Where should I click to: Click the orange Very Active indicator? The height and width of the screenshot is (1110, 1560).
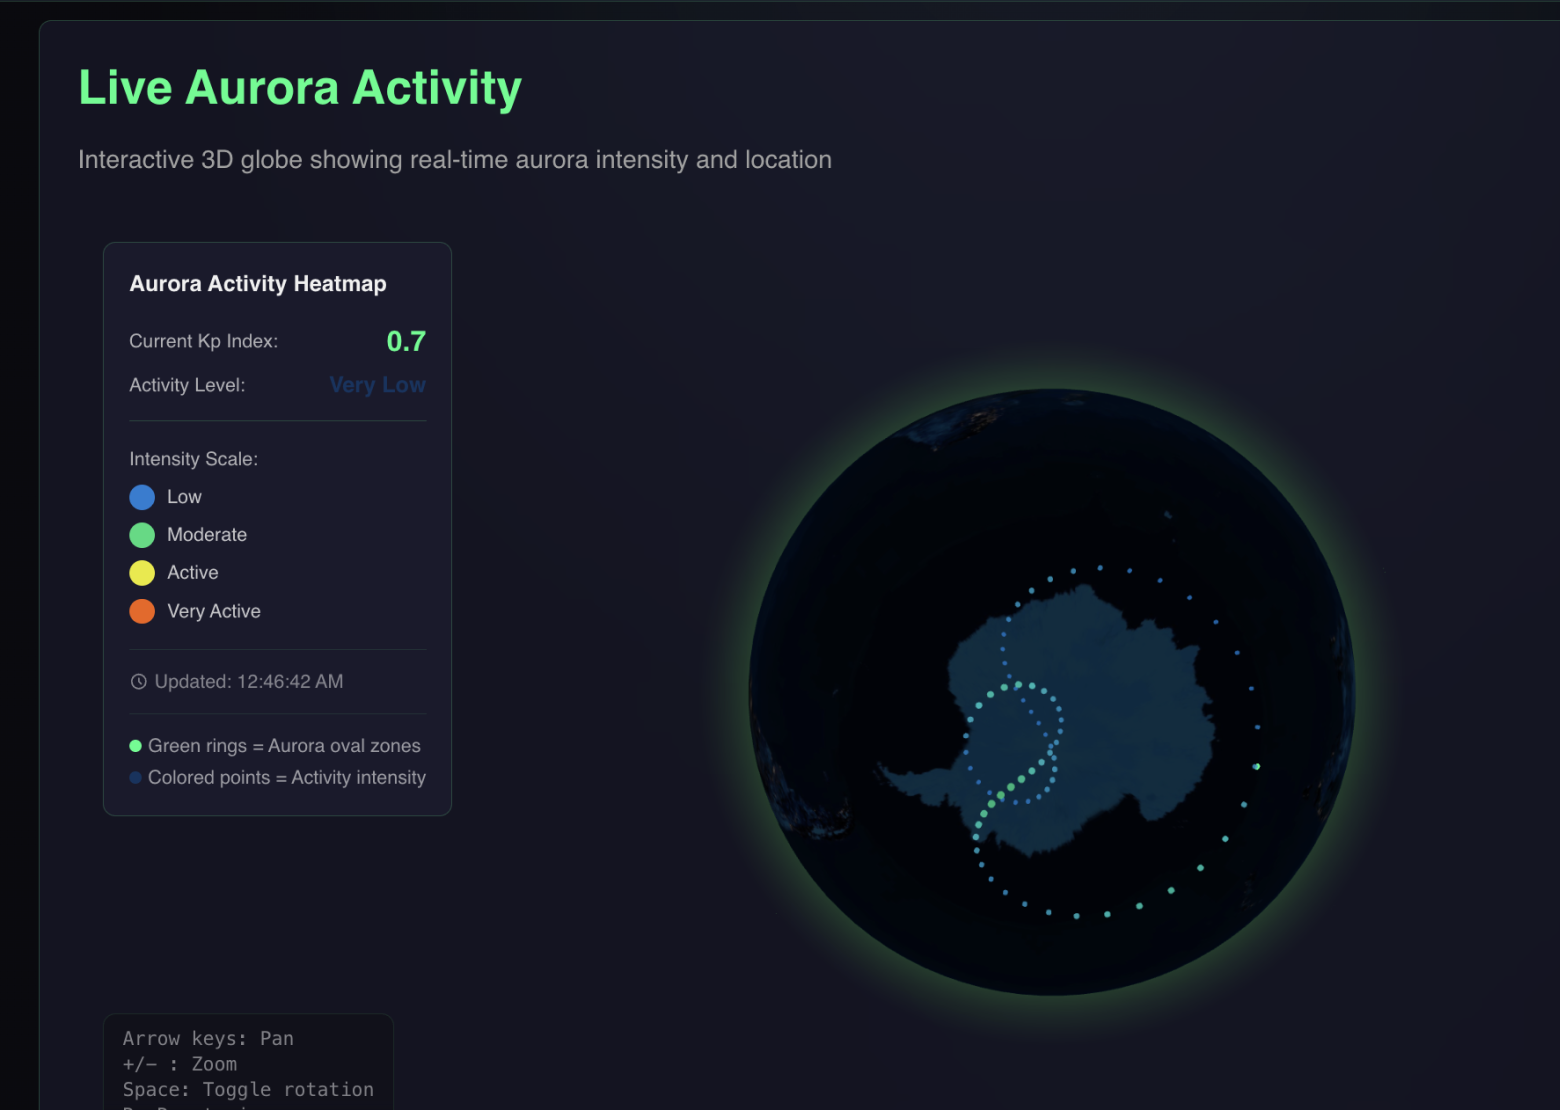[142, 611]
